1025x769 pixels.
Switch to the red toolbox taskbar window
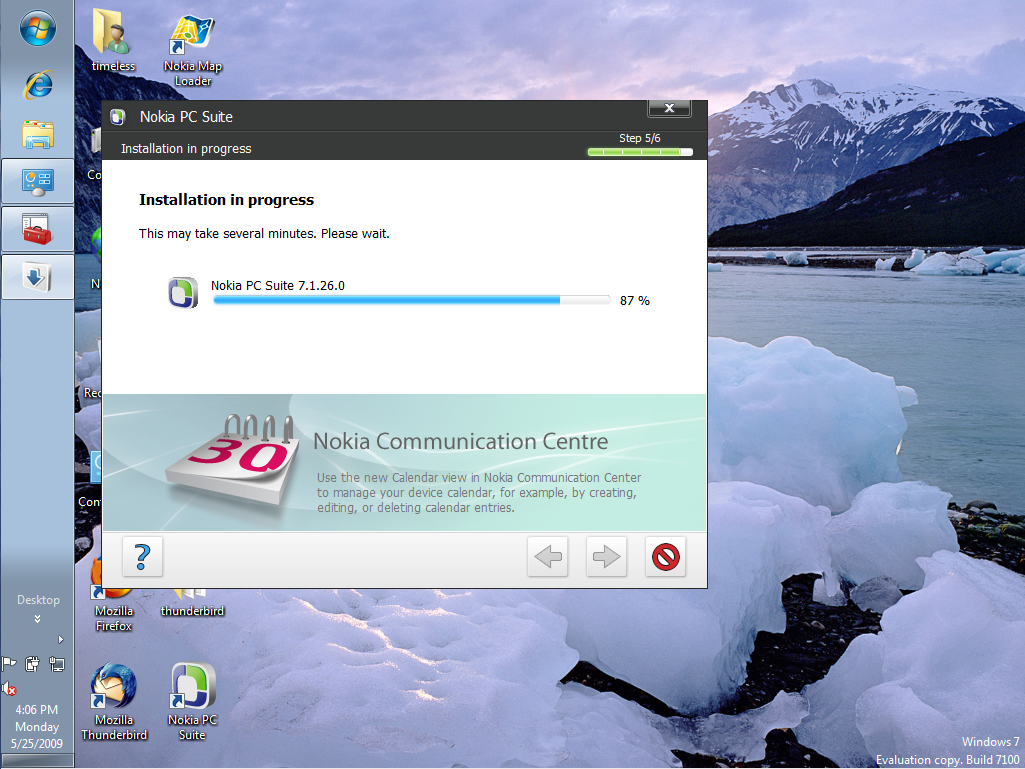point(37,229)
